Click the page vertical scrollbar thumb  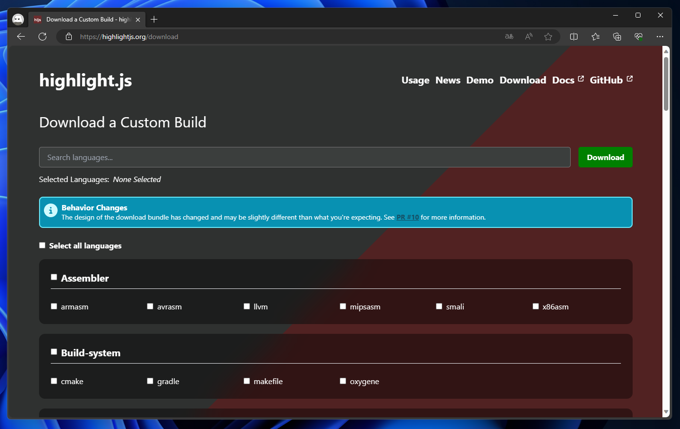click(x=666, y=83)
